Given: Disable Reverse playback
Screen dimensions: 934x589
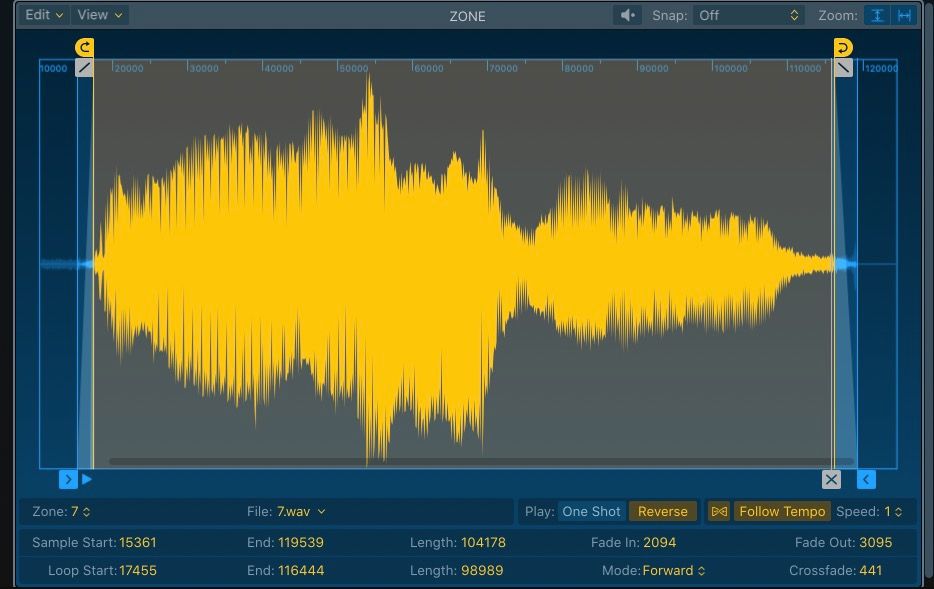Looking at the screenshot, I should [662, 511].
